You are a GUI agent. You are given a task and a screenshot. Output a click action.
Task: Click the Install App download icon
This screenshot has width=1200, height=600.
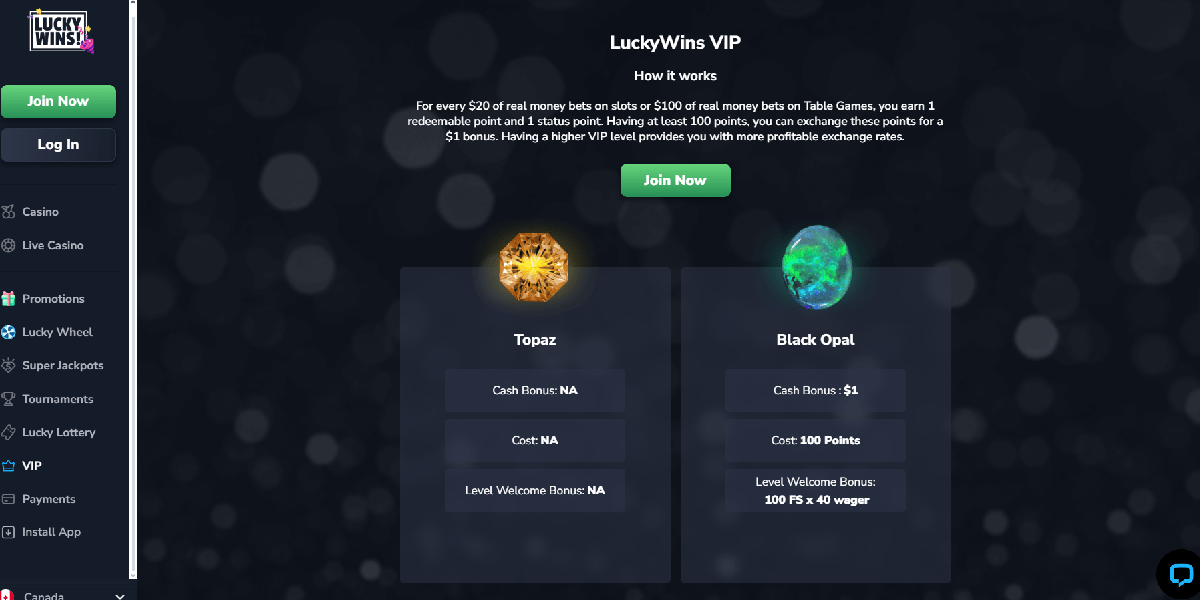[9, 532]
